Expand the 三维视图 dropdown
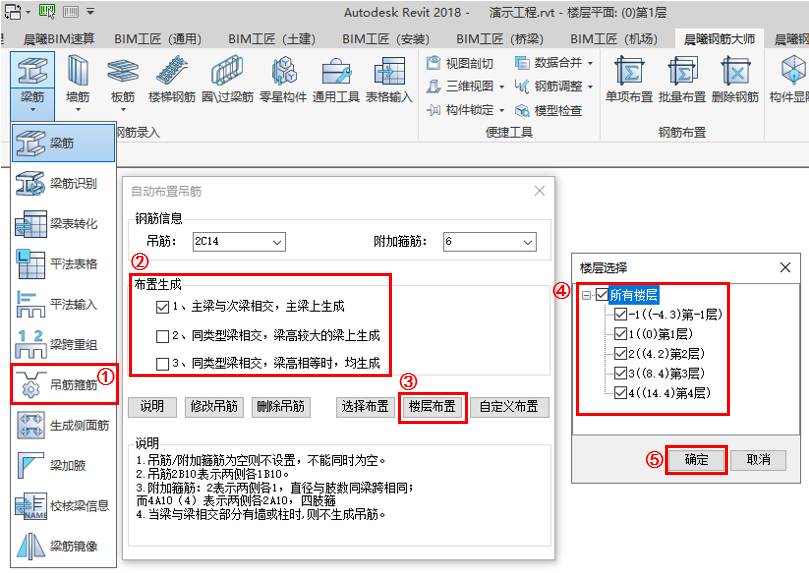The height and width of the screenshot is (573, 809). pyautogui.click(x=502, y=87)
